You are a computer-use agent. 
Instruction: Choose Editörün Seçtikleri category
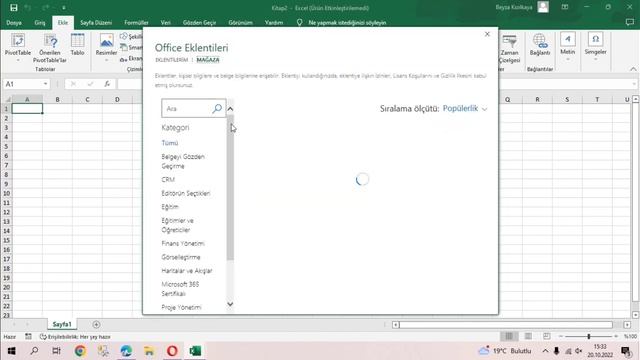coord(186,193)
